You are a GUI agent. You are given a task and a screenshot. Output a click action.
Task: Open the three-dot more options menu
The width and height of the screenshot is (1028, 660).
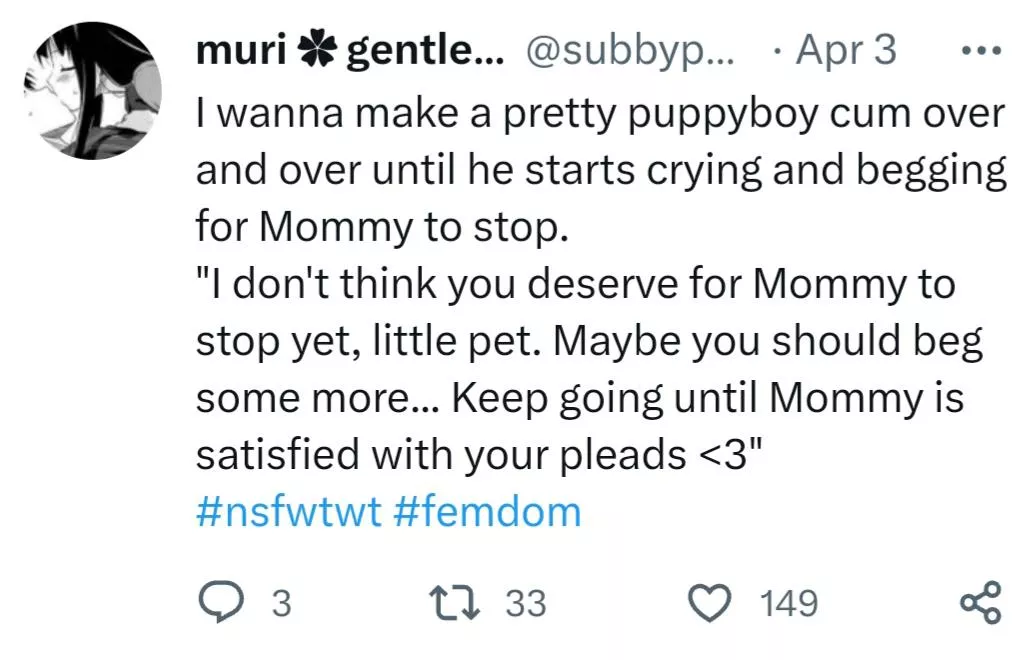click(980, 50)
